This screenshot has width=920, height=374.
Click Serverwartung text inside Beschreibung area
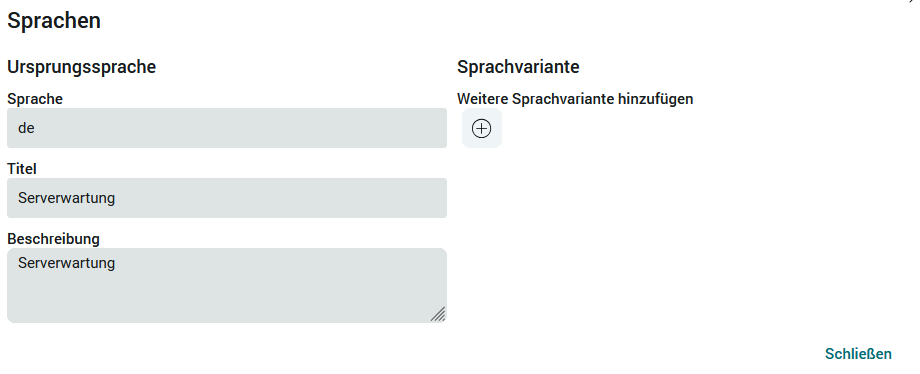[66, 262]
